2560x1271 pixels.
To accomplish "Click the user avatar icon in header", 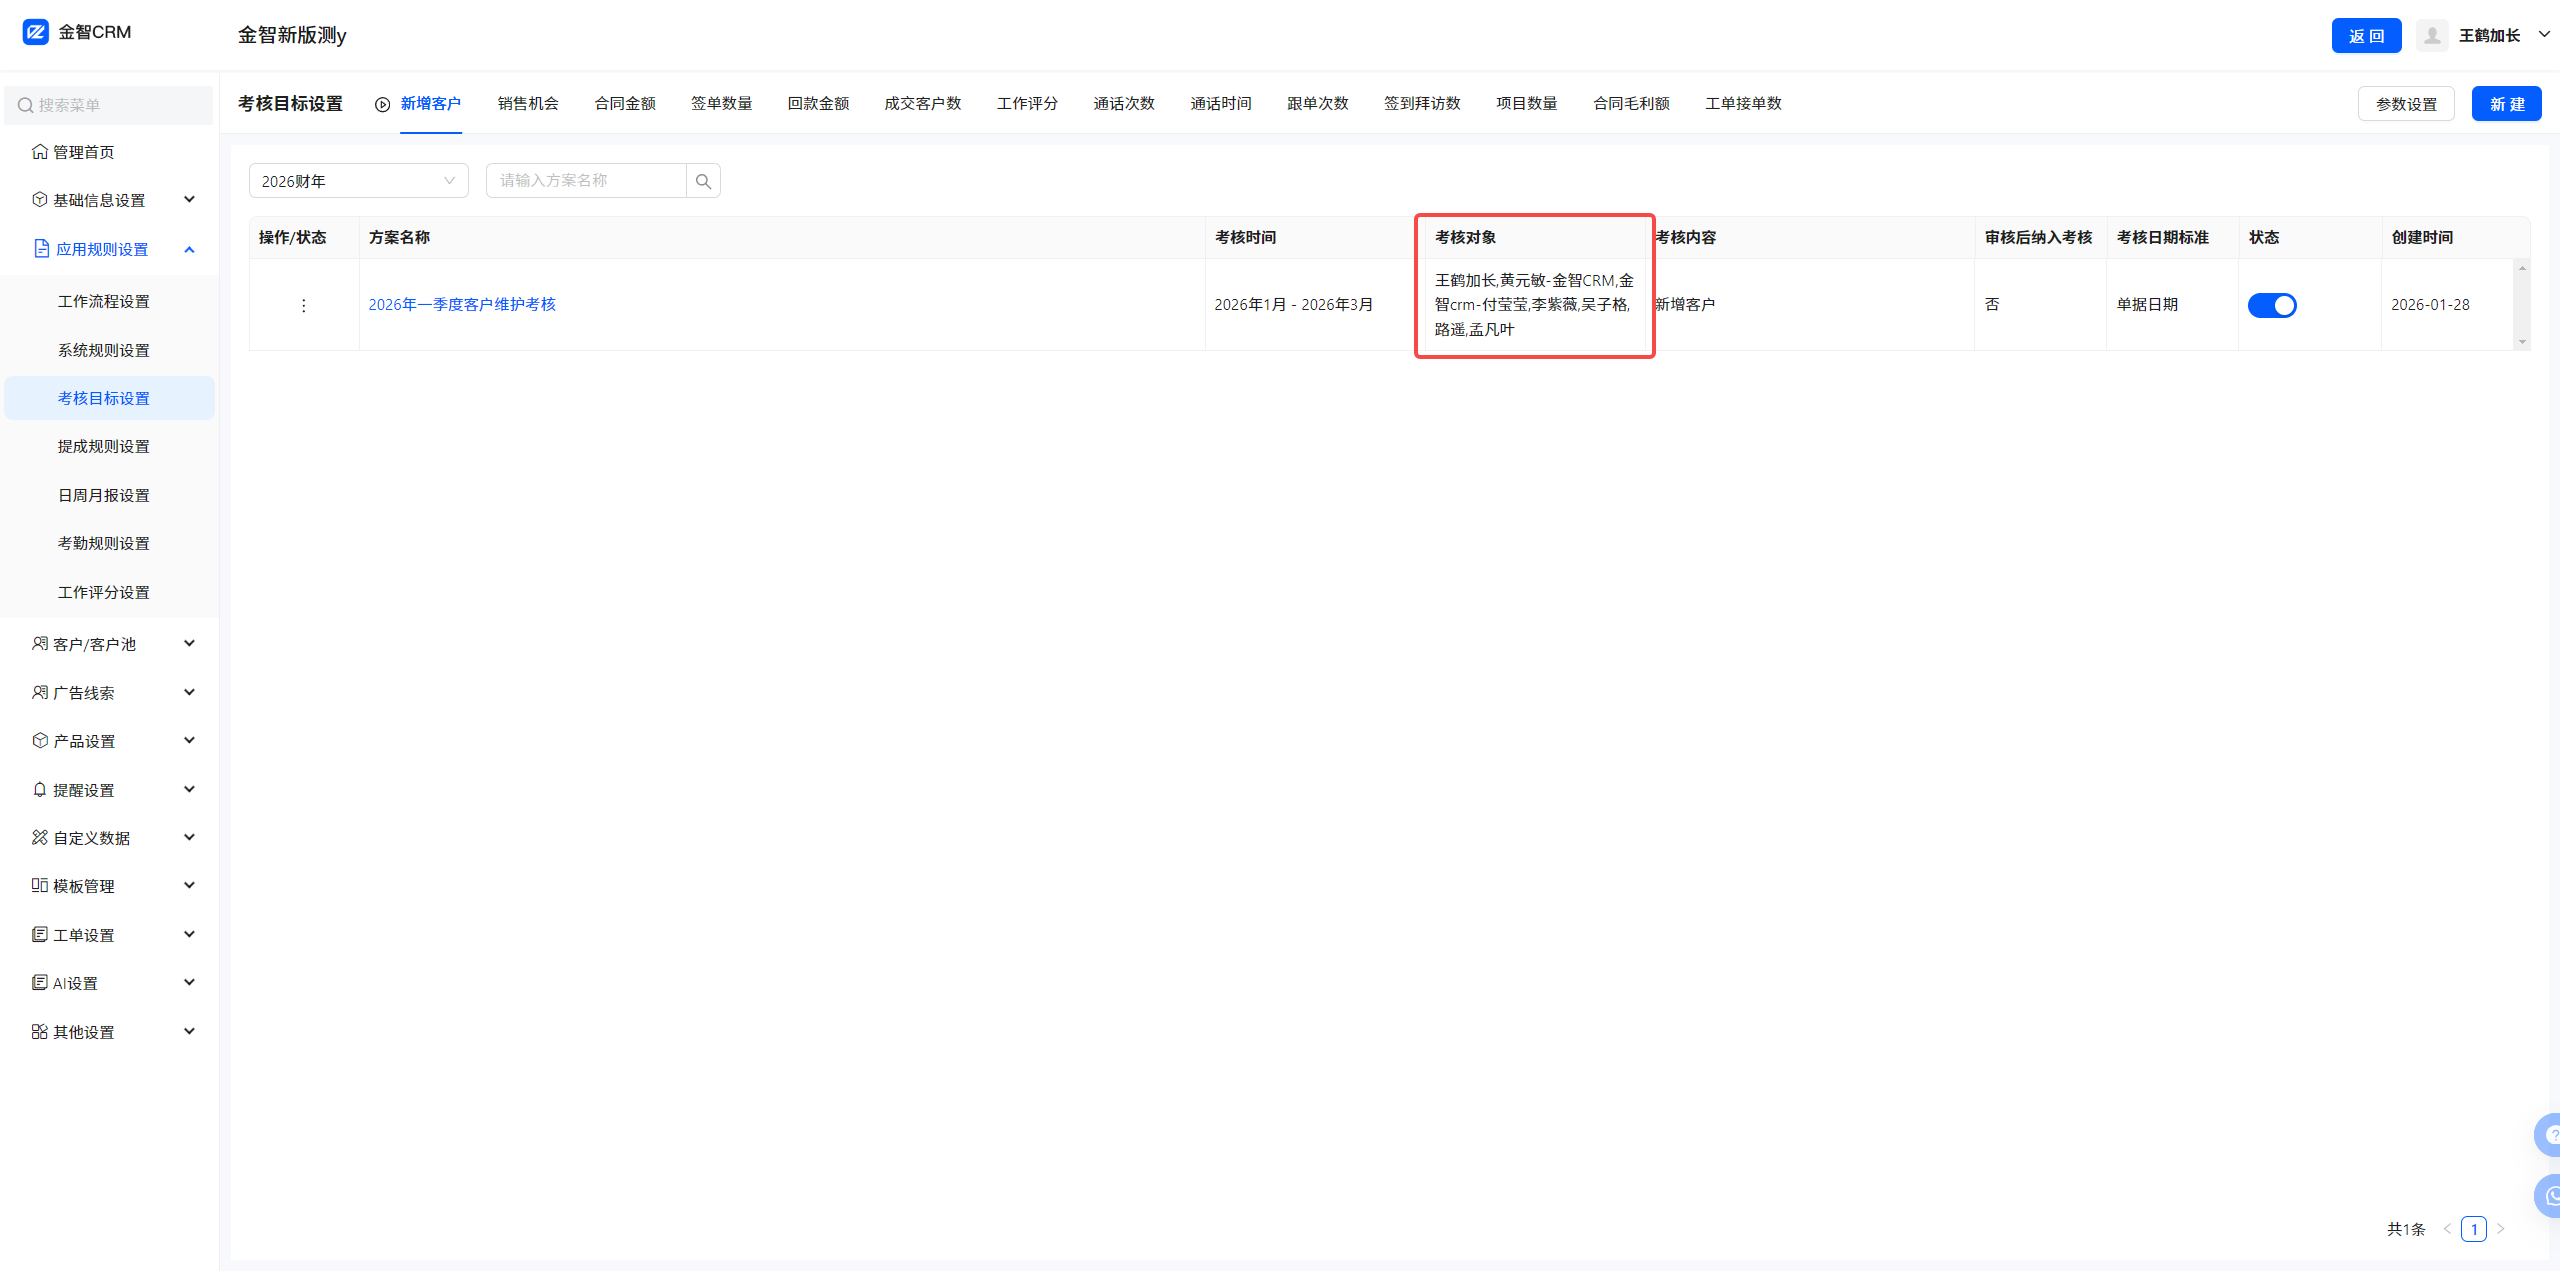I will [x=2432, y=36].
